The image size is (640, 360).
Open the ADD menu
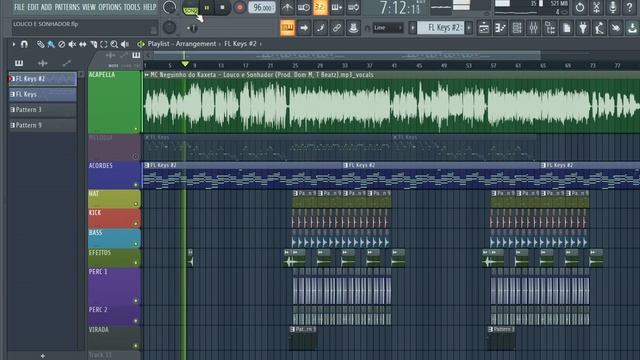click(47, 7)
